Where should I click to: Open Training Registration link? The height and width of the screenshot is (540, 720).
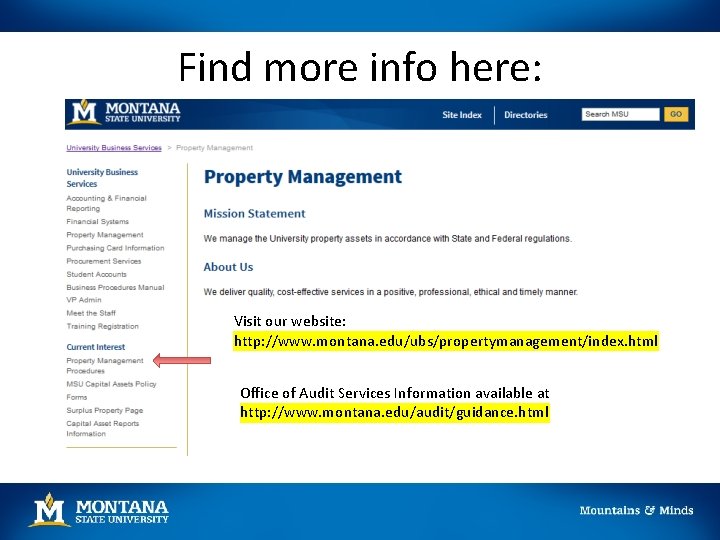[102, 326]
